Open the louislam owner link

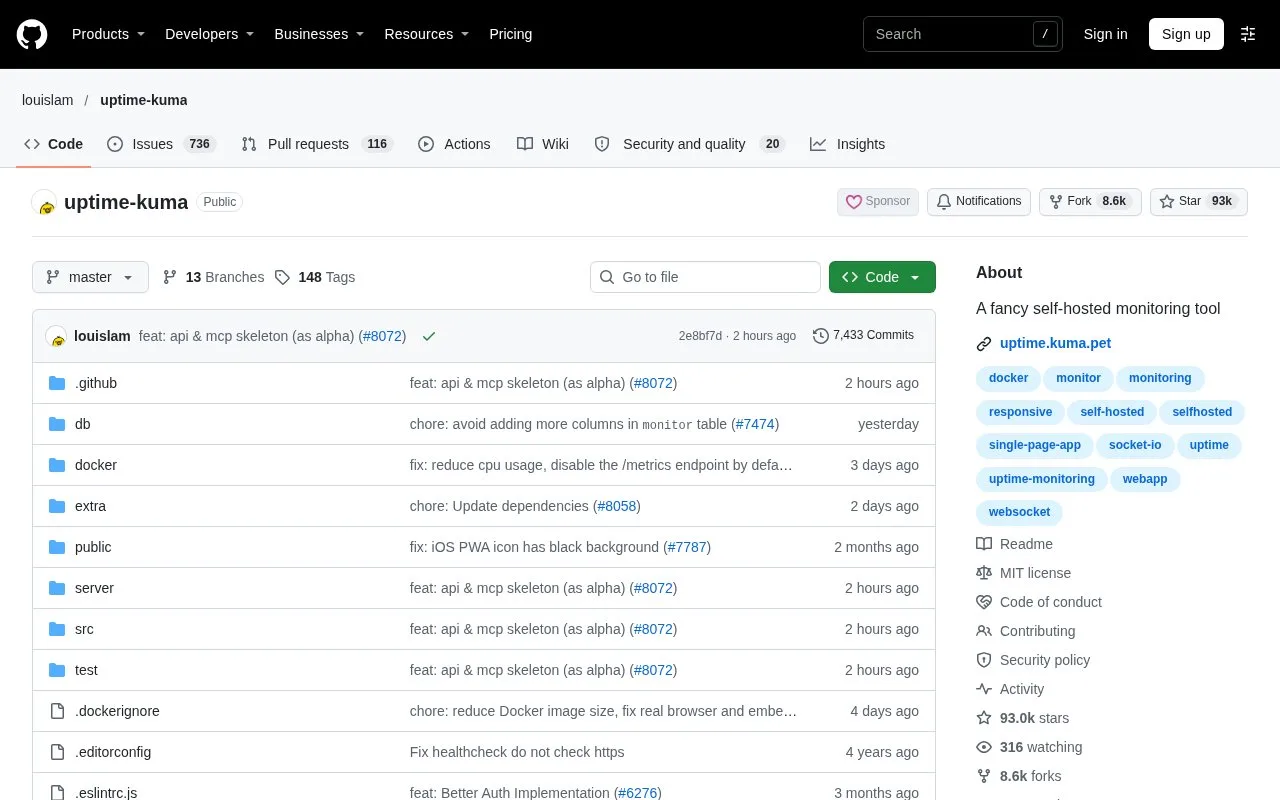coord(48,100)
